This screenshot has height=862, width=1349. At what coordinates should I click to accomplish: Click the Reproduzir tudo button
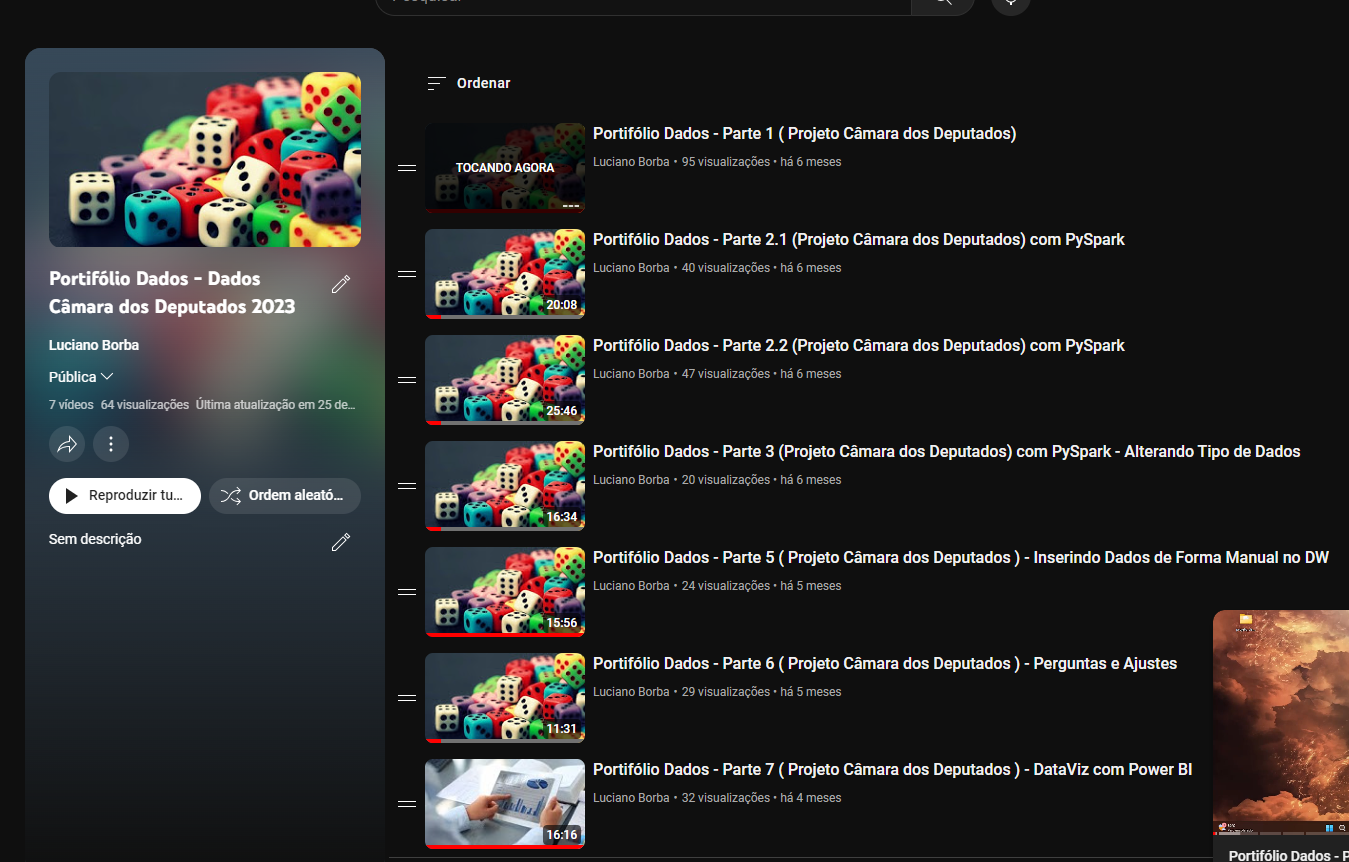coord(125,496)
